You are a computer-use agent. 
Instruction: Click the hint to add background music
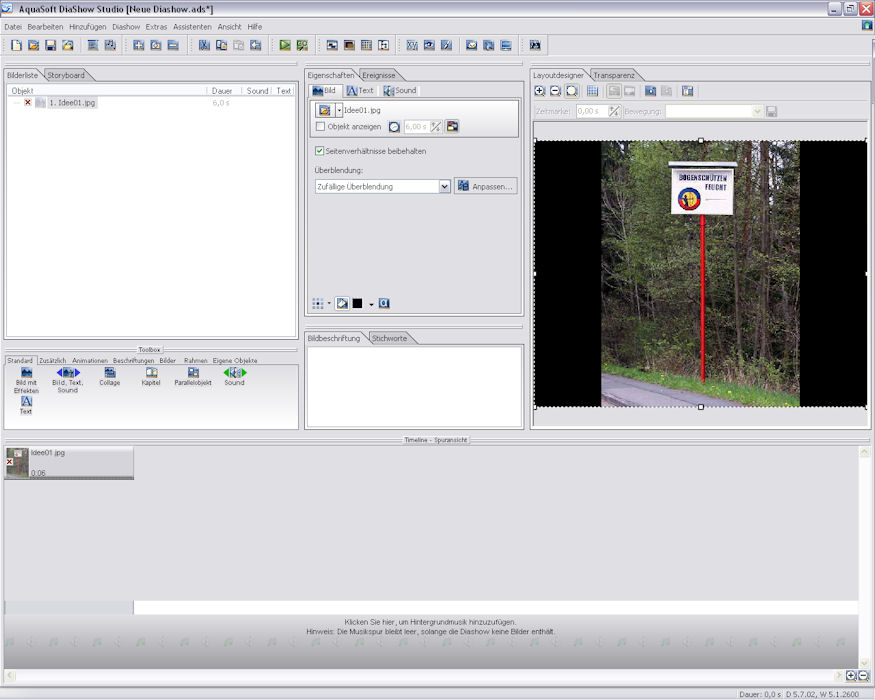430,622
